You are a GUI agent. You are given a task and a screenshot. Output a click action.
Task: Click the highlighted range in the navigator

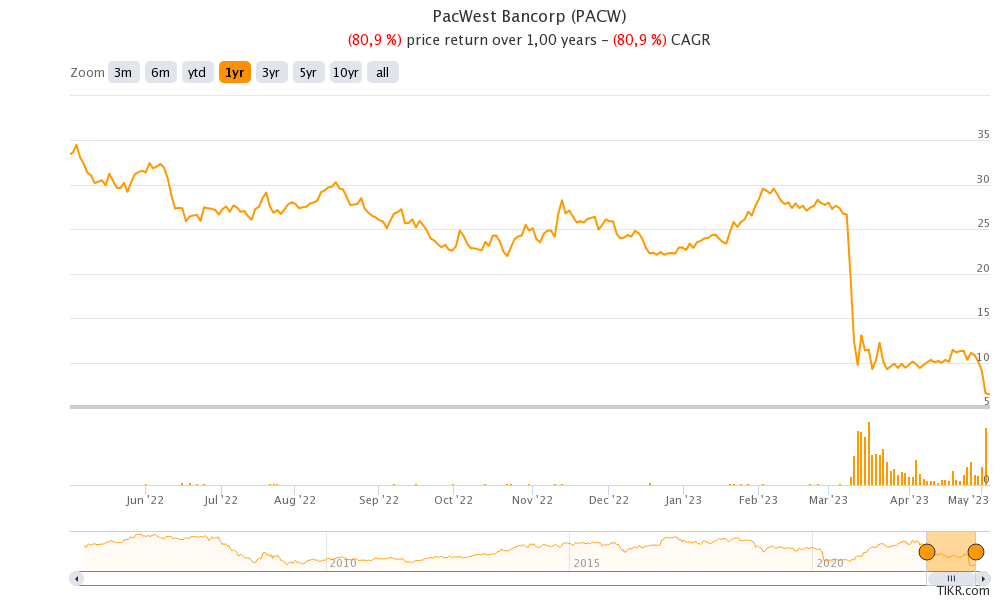(951, 552)
